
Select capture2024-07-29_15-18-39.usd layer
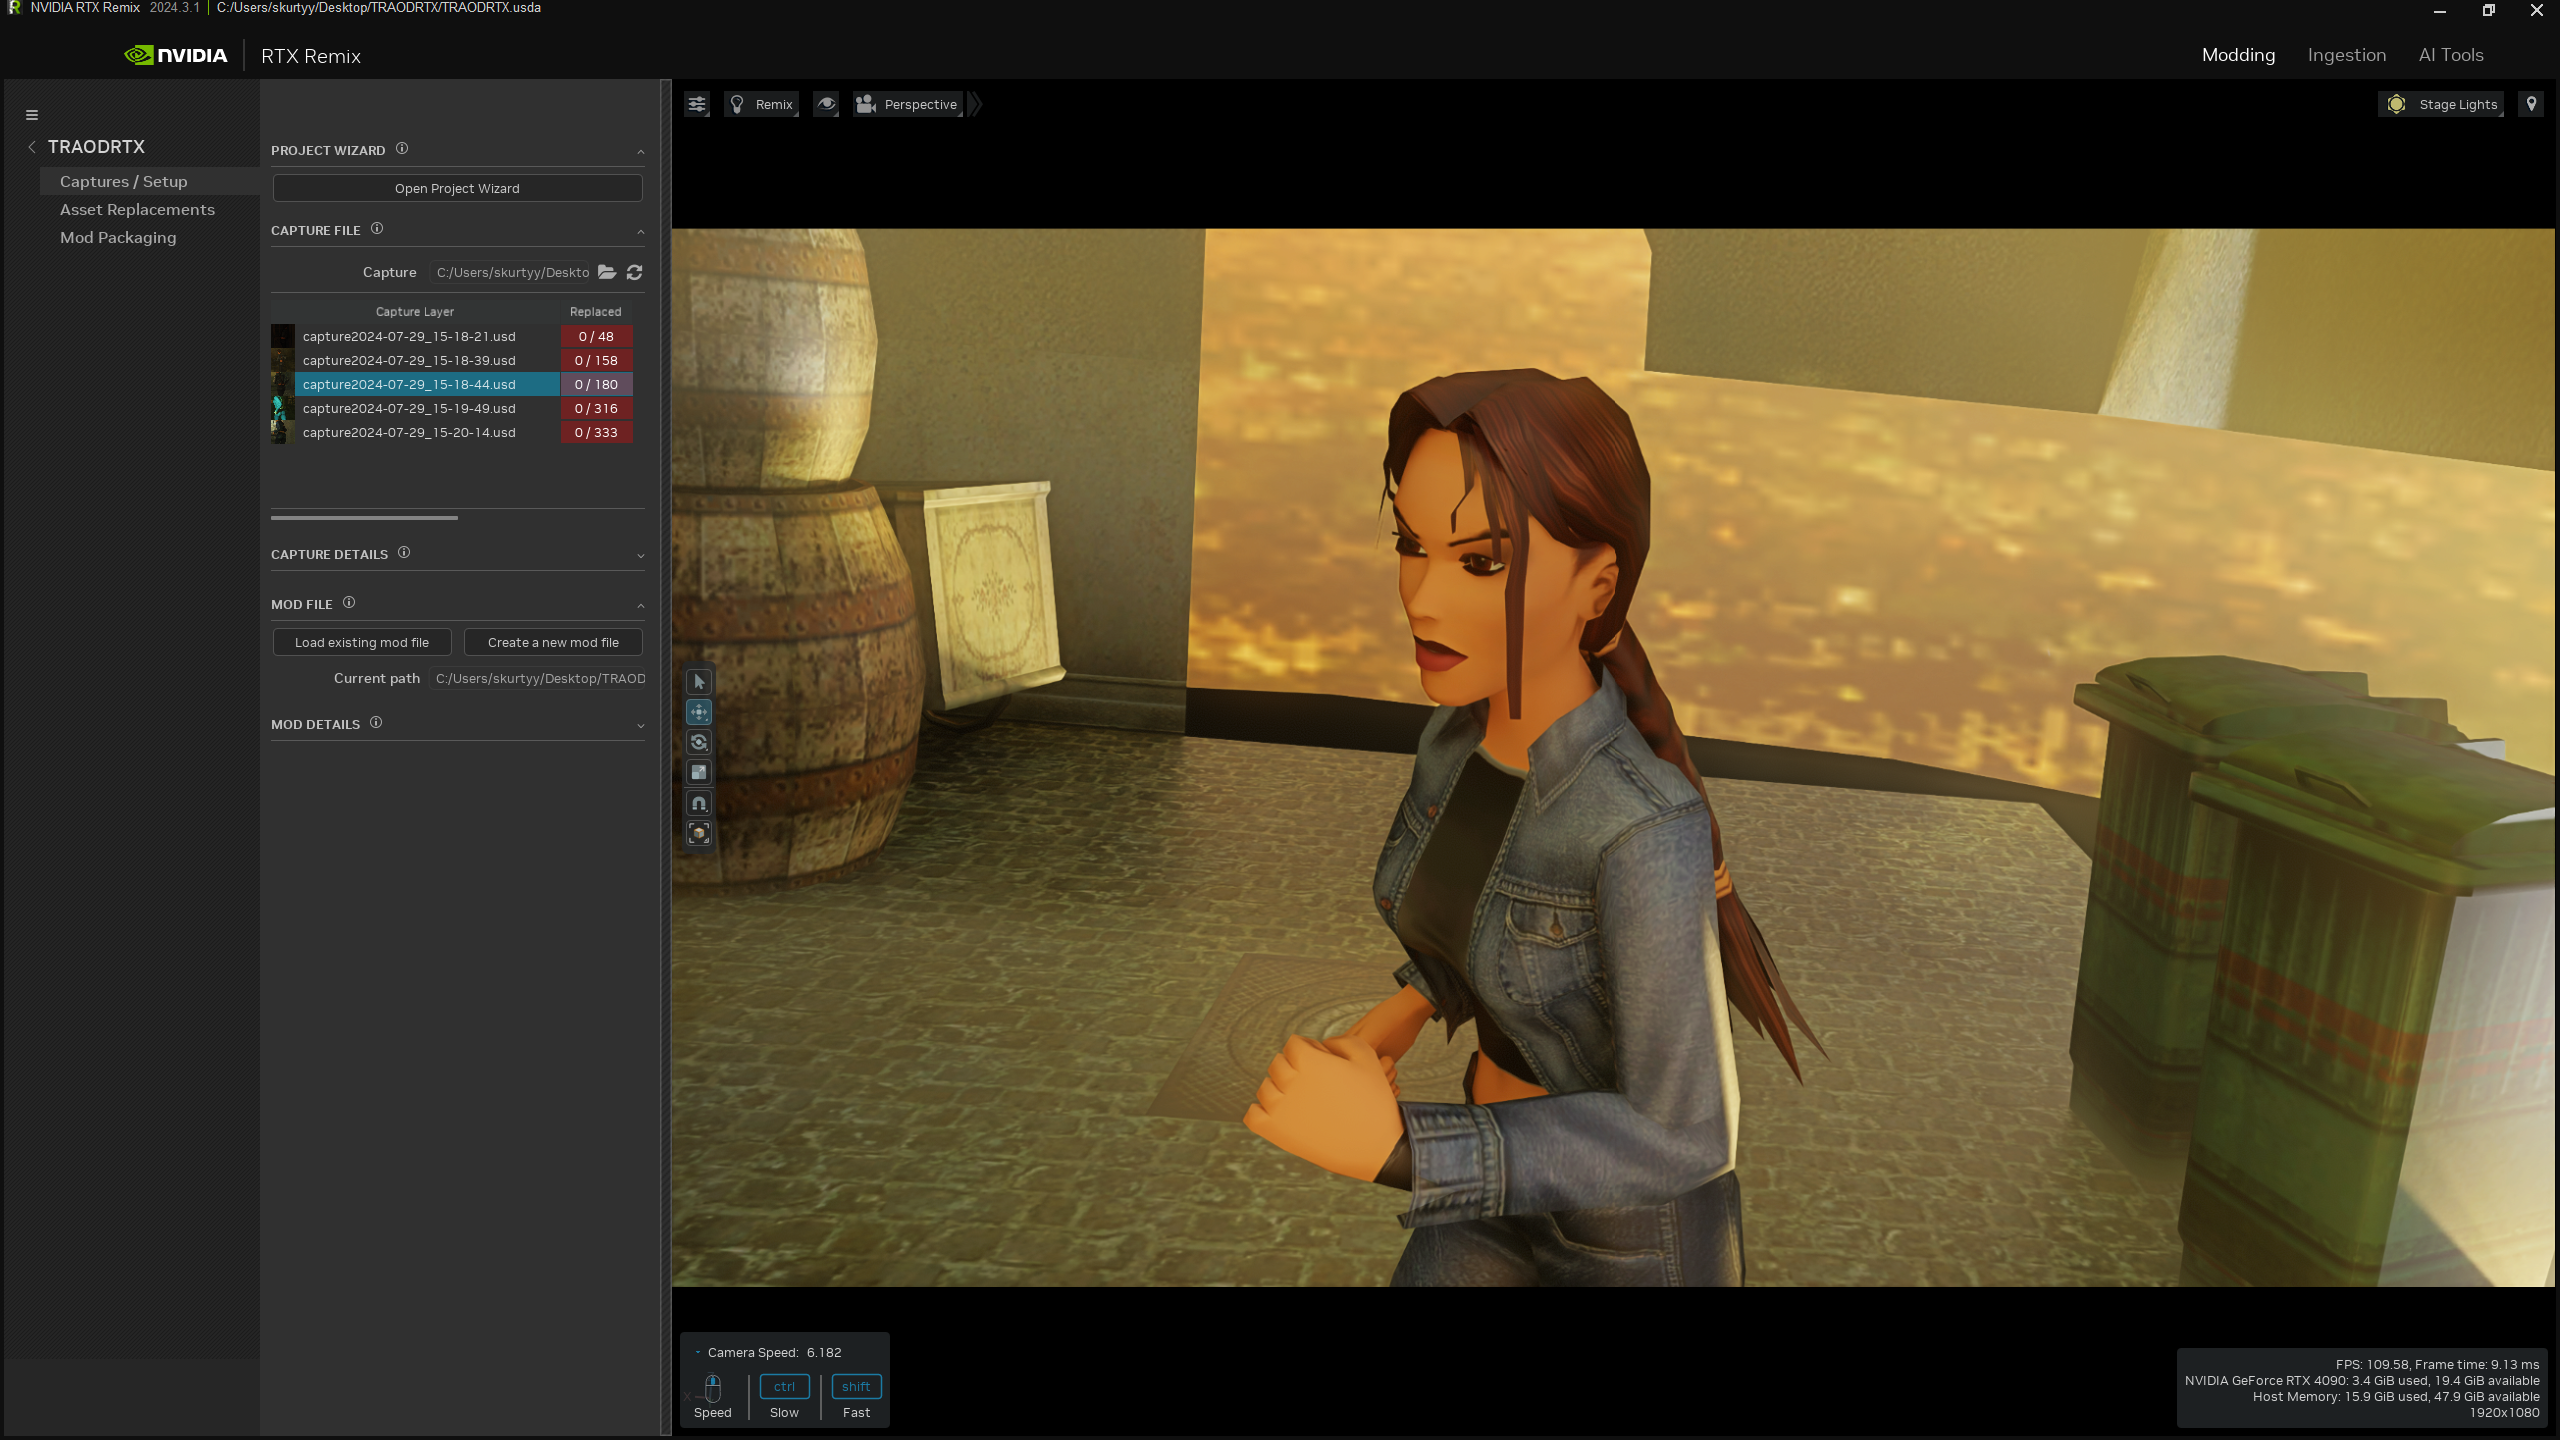click(427, 360)
